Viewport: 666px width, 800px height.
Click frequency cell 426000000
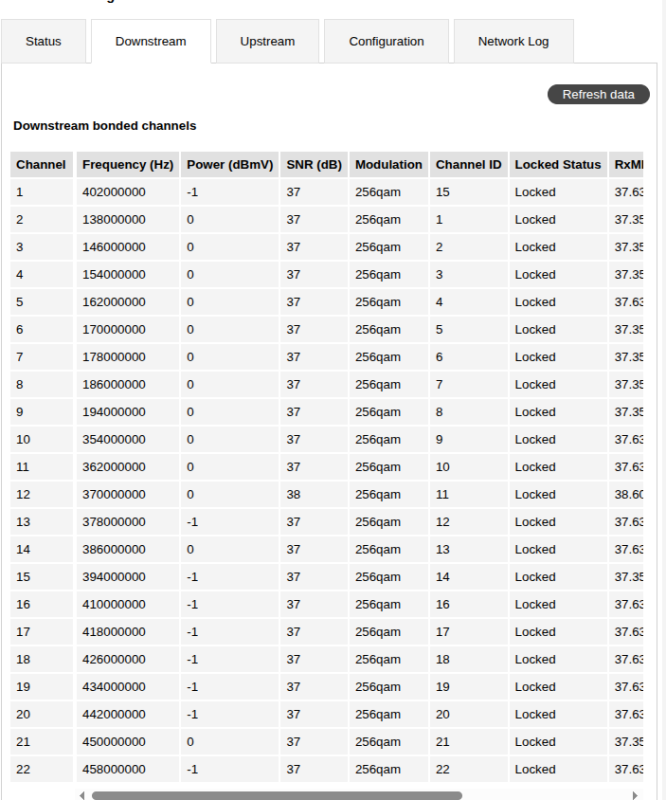pyautogui.click(x=128, y=660)
